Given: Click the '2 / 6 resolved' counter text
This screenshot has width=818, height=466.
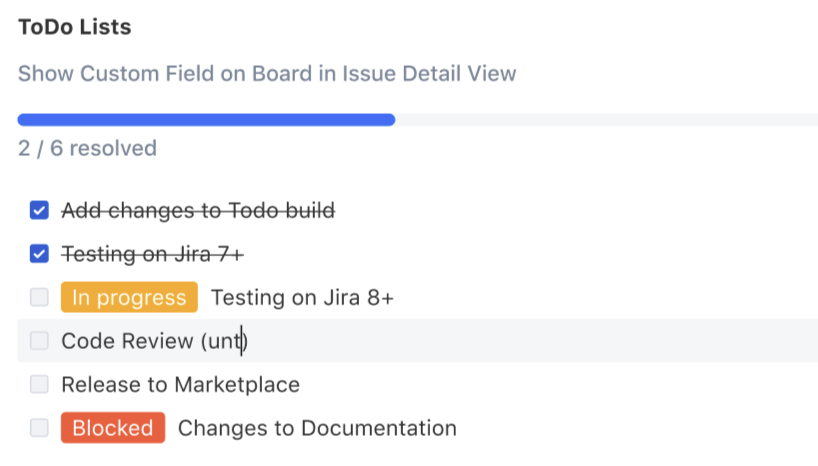Looking at the screenshot, I should pyautogui.click(x=87, y=149).
